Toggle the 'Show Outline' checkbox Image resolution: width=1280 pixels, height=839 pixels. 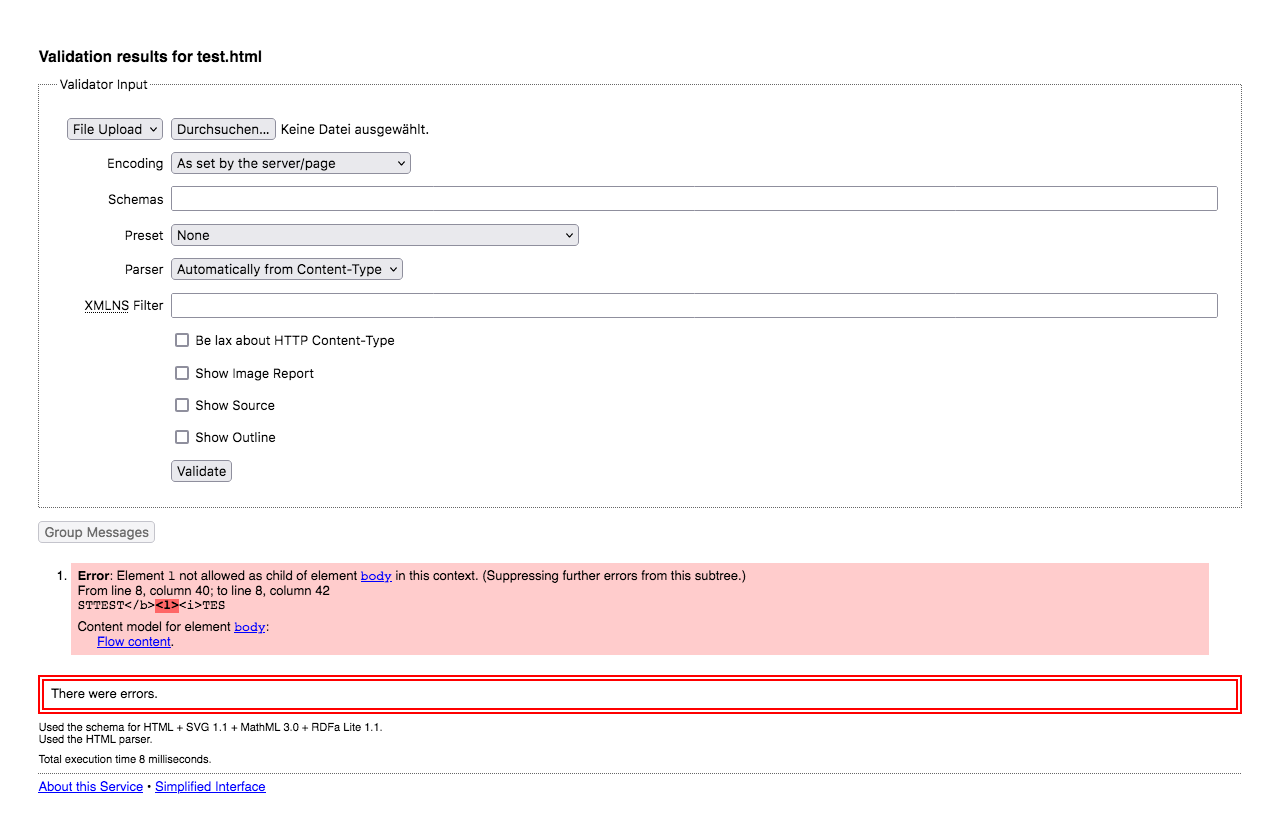[182, 437]
